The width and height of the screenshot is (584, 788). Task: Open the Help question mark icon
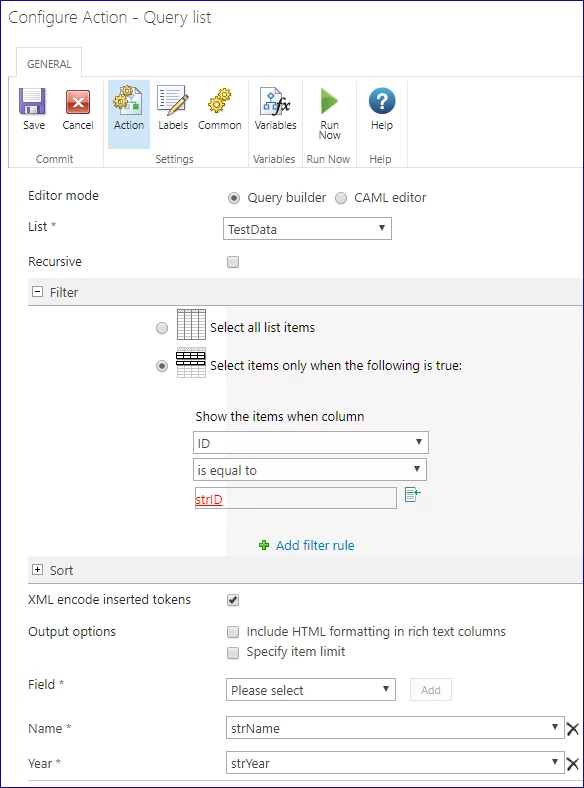pos(382,101)
